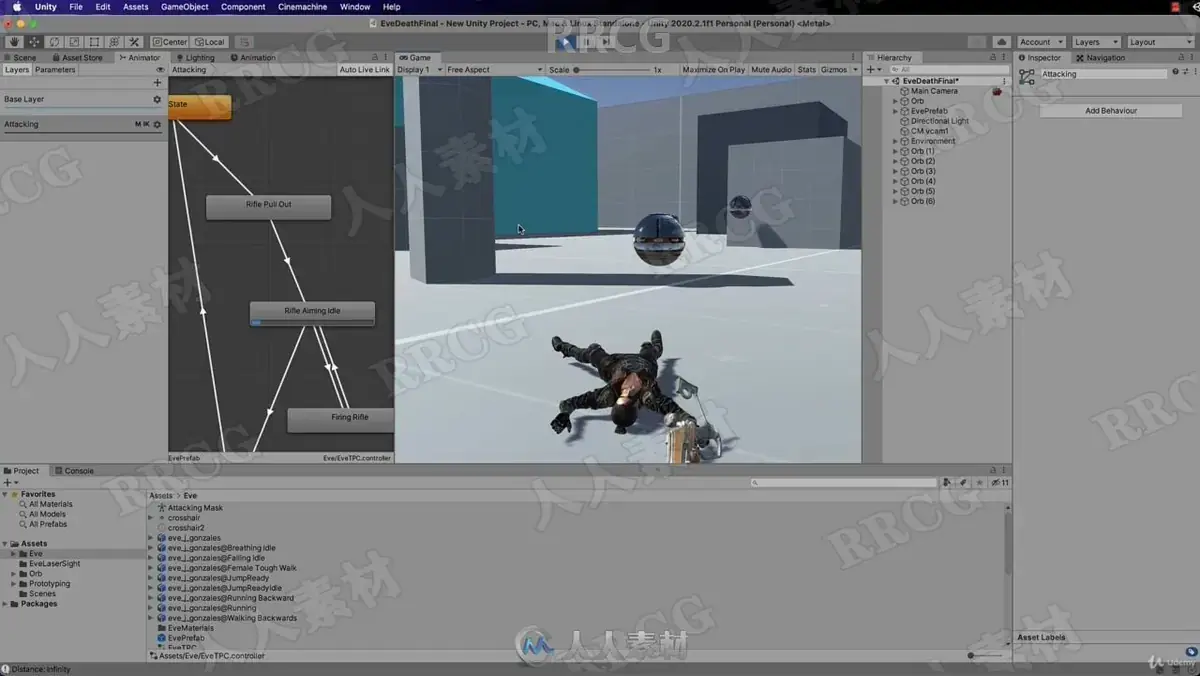Open Inspector preset selector icon
Screen dimensions: 1200x676
pos(1185,73)
